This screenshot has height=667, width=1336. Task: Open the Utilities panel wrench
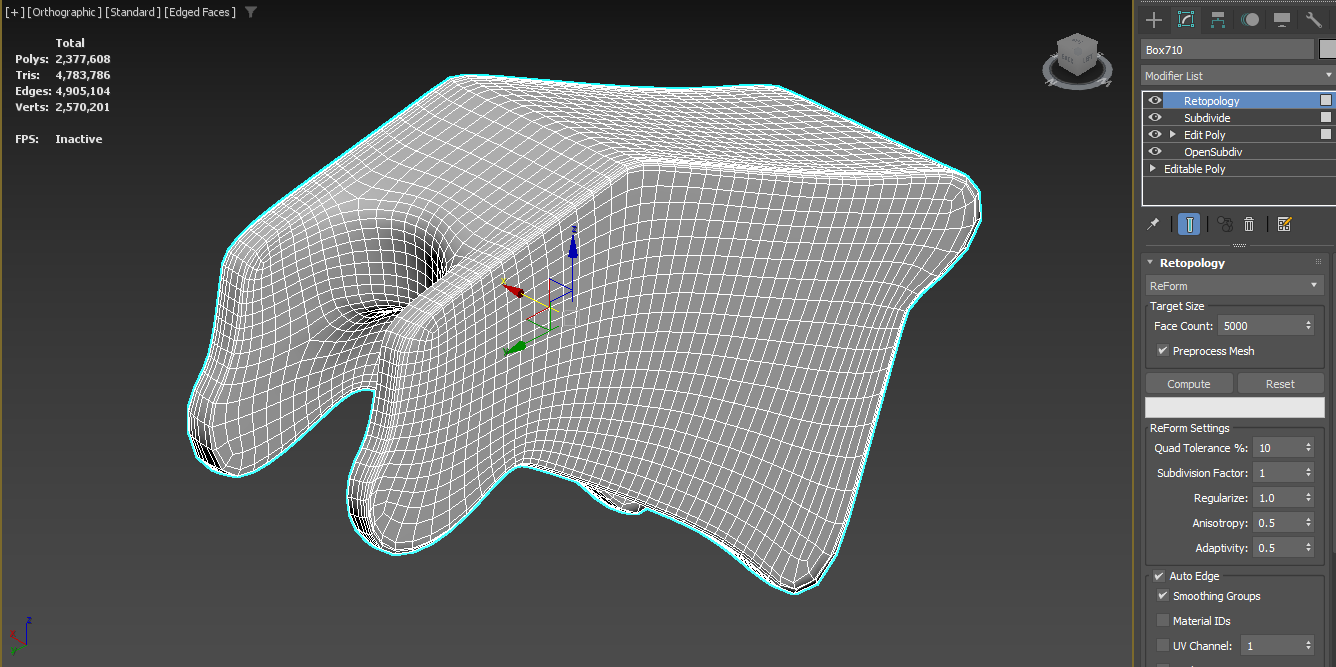coord(1315,20)
